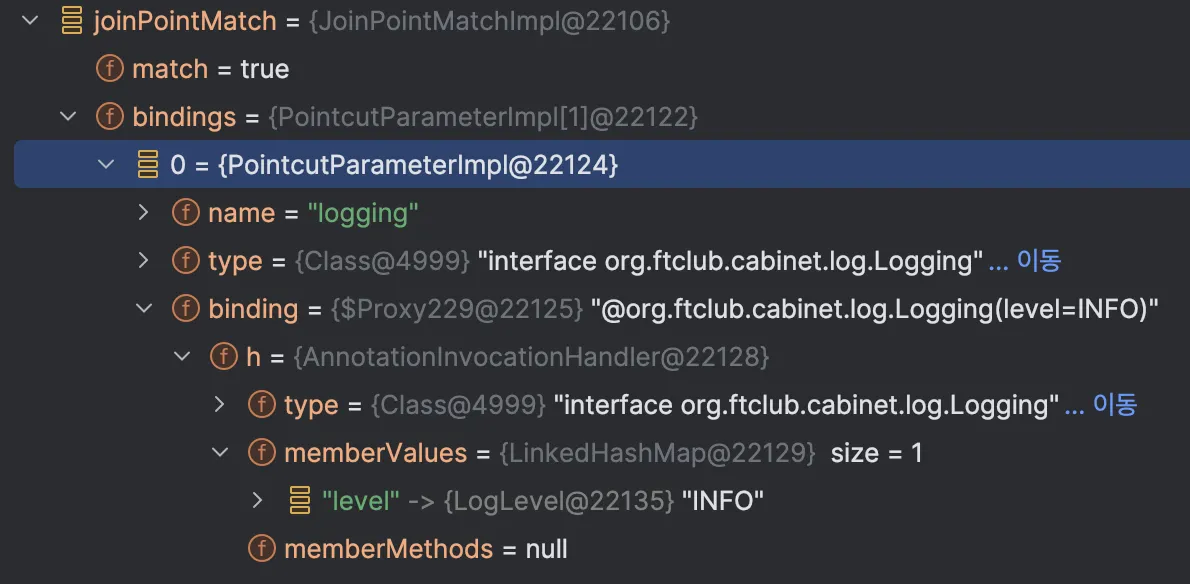Image resolution: width=1190 pixels, height=584 pixels.
Task: Collapse the memberValues LinkedHashMap node
Action: click(x=220, y=453)
